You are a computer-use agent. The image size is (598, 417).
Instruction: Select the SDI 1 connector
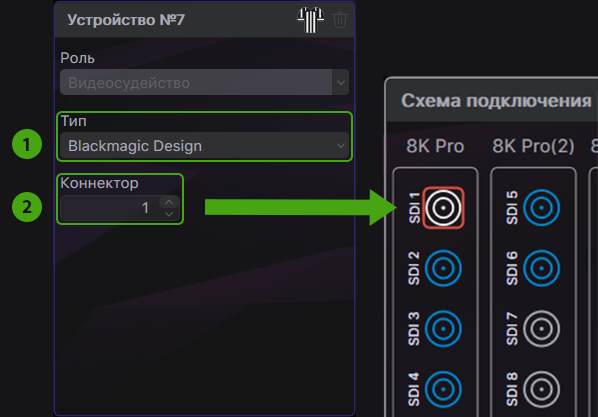pos(443,208)
